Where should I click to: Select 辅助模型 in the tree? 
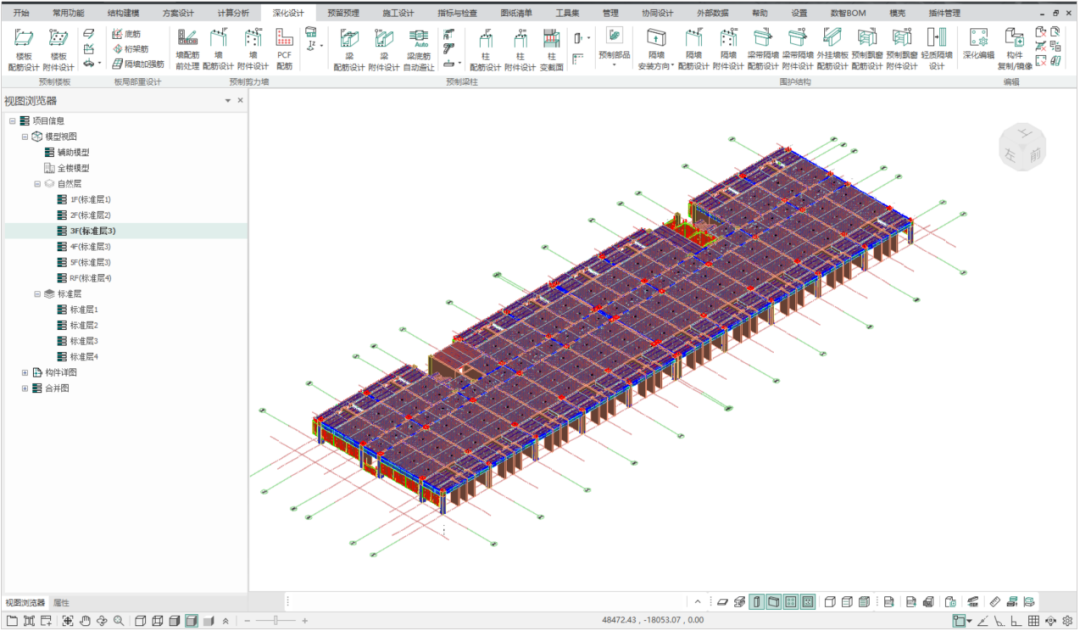click(x=73, y=152)
